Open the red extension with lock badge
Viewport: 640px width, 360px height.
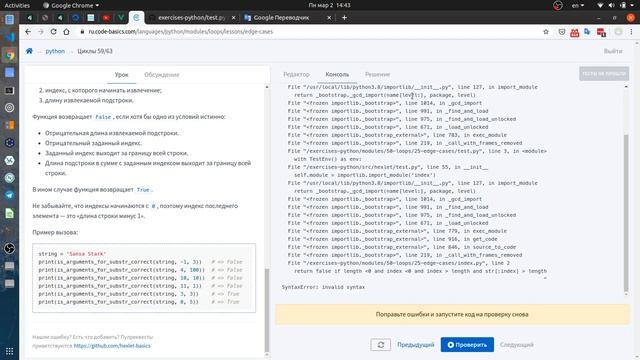point(601,32)
